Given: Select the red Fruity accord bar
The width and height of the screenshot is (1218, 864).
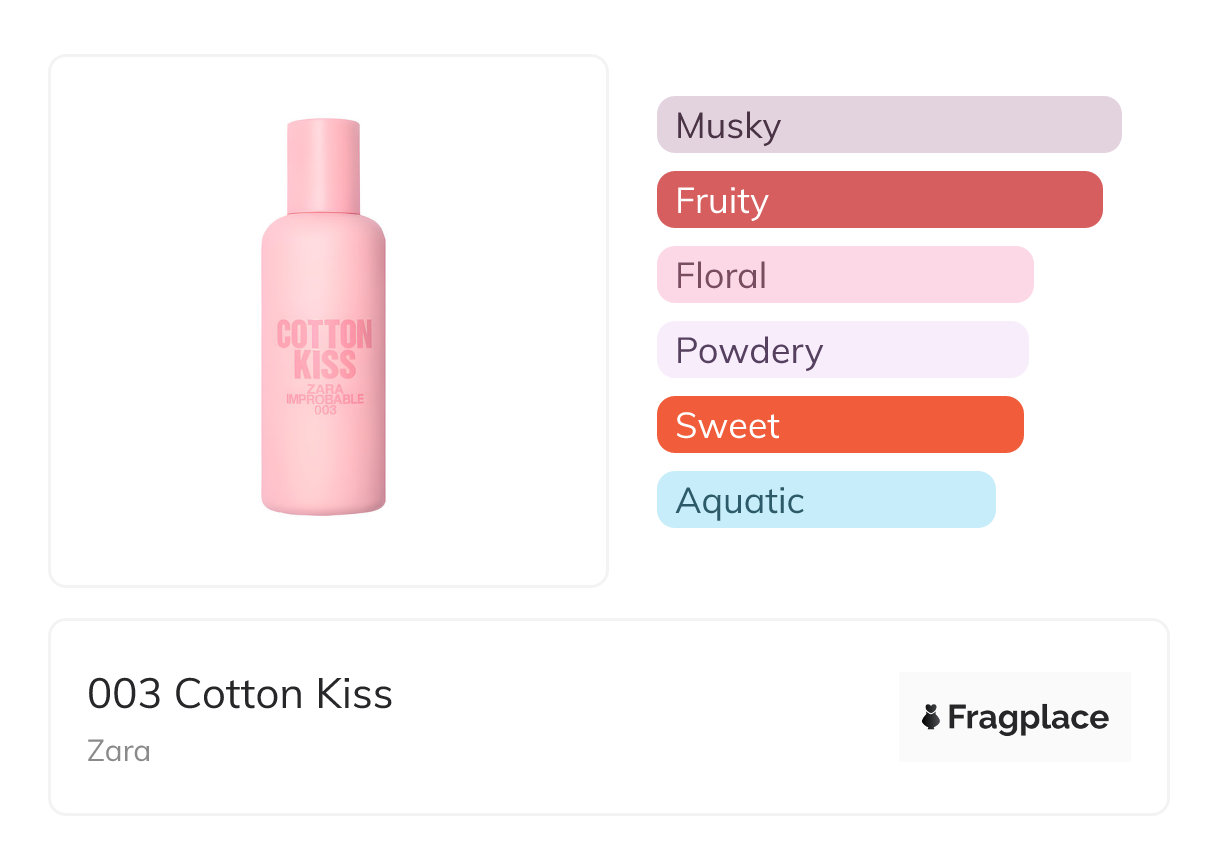Looking at the screenshot, I should (x=879, y=200).
